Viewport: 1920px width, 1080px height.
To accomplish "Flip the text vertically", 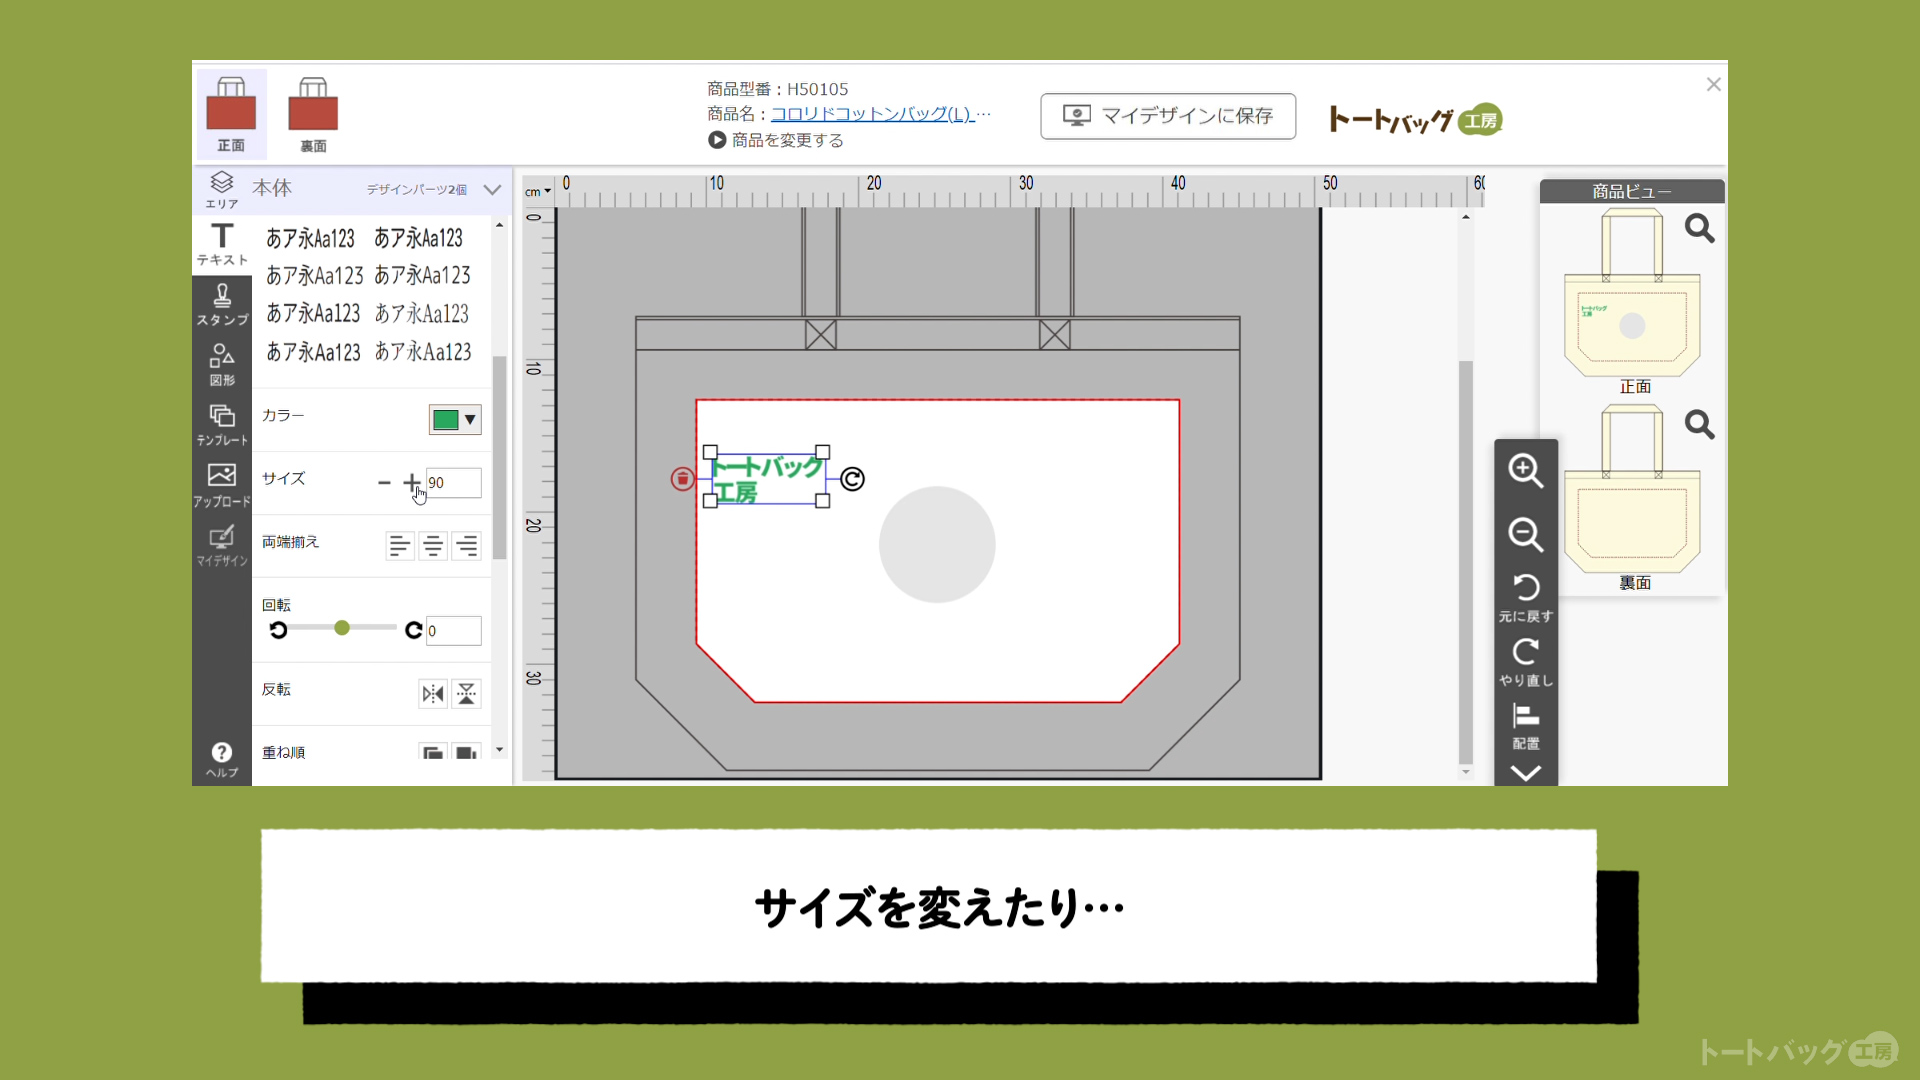I will (x=467, y=694).
